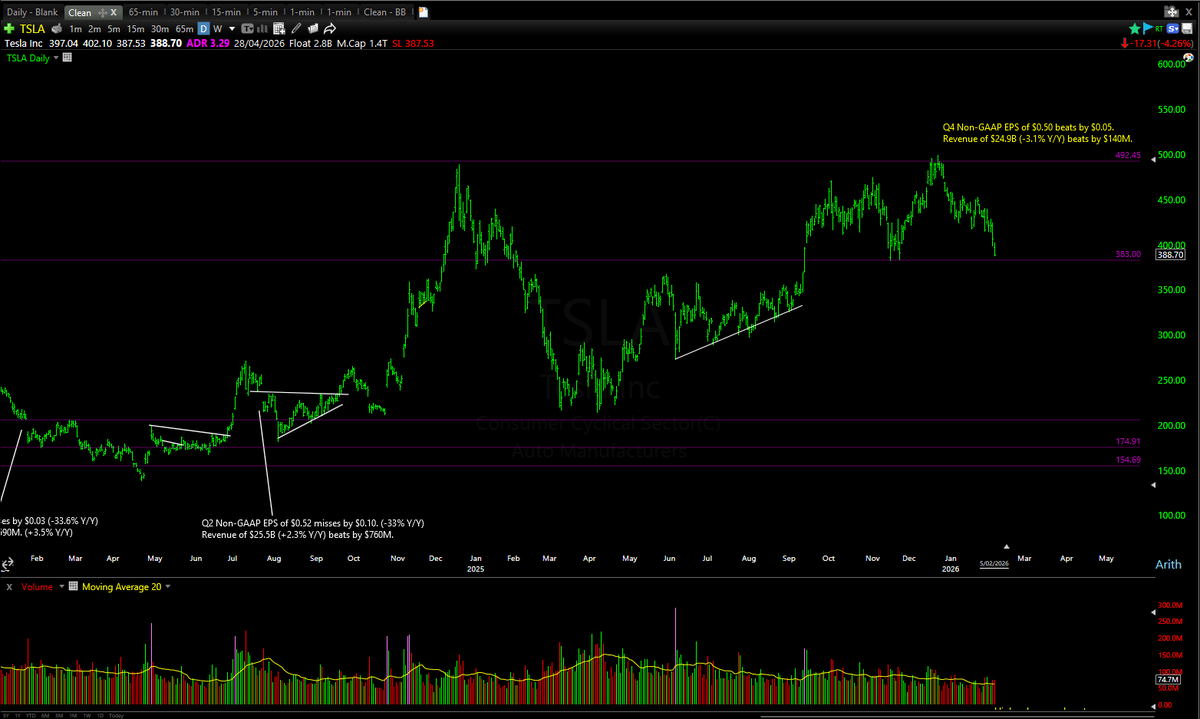Select the 65m timeframe button
Viewport: 1200px width, 719px height.
point(184,28)
